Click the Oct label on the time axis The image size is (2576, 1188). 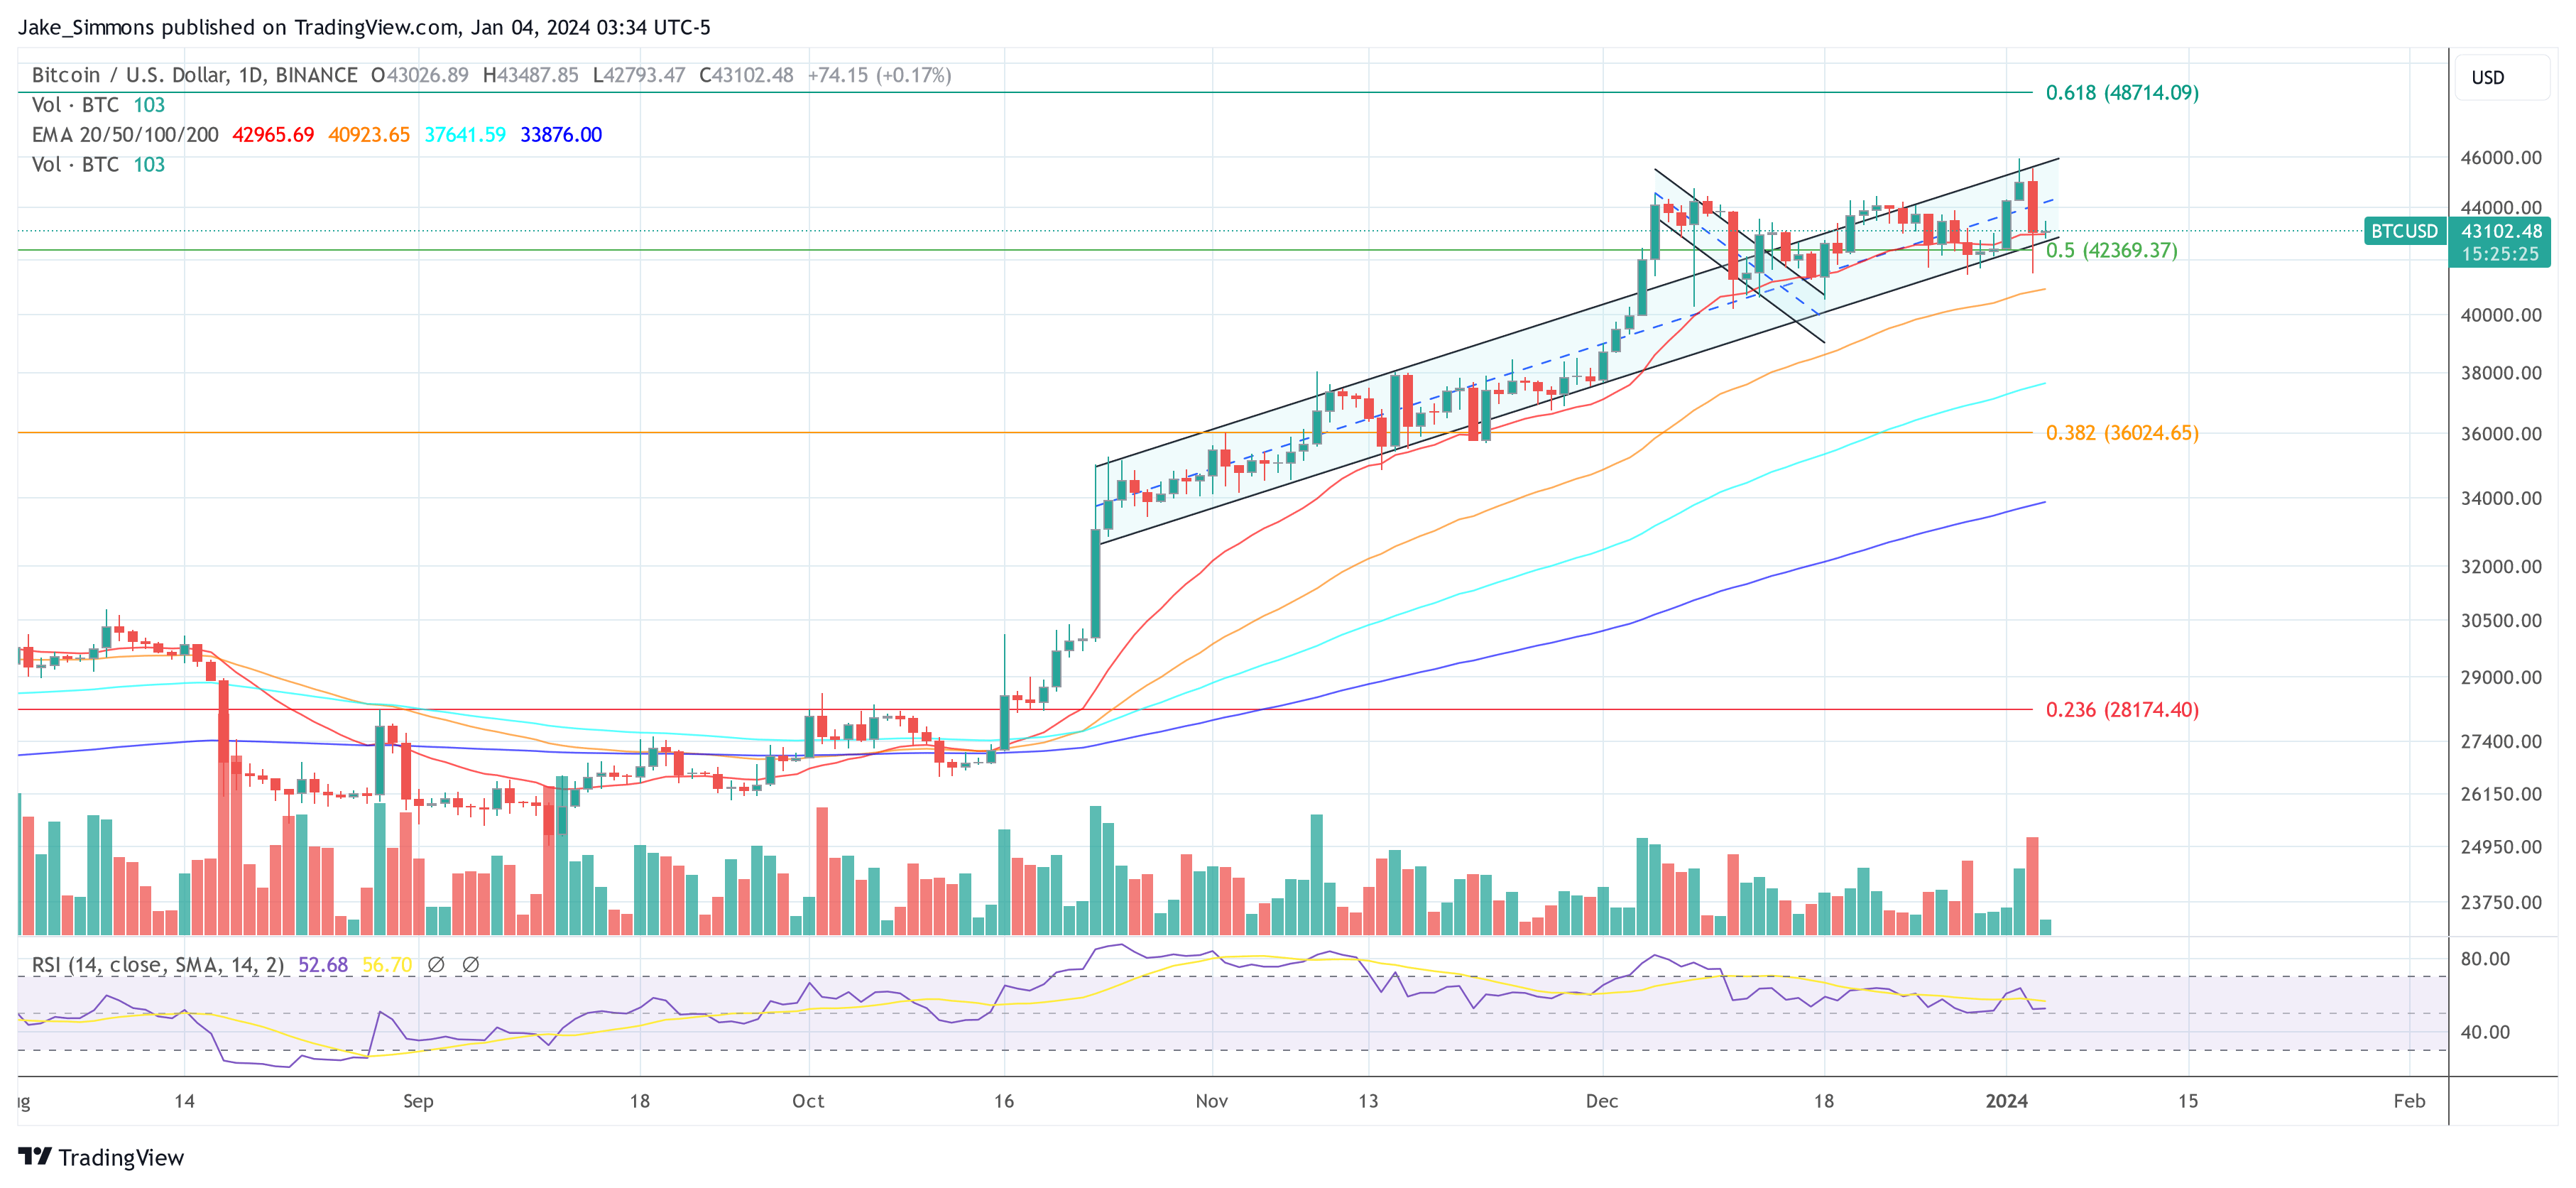coord(808,1101)
